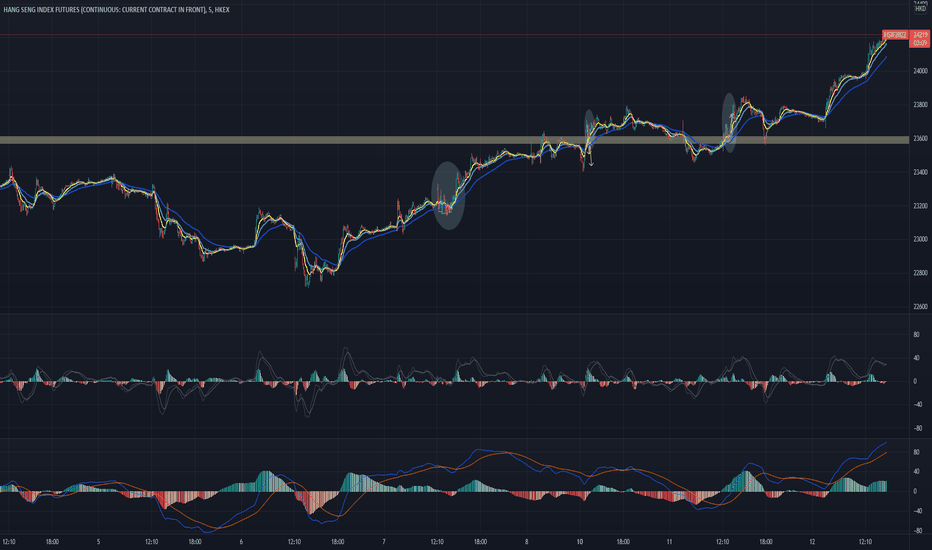Viewport: 932px width, 550px height.
Task: Click the bar countdown timer 00:09
Action: coord(920,43)
